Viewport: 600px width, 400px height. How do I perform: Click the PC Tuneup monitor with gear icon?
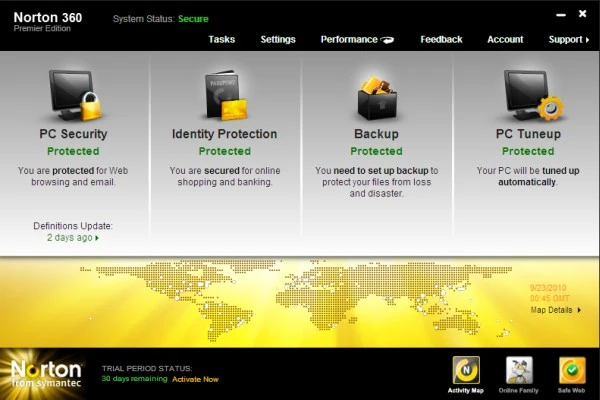(x=527, y=95)
